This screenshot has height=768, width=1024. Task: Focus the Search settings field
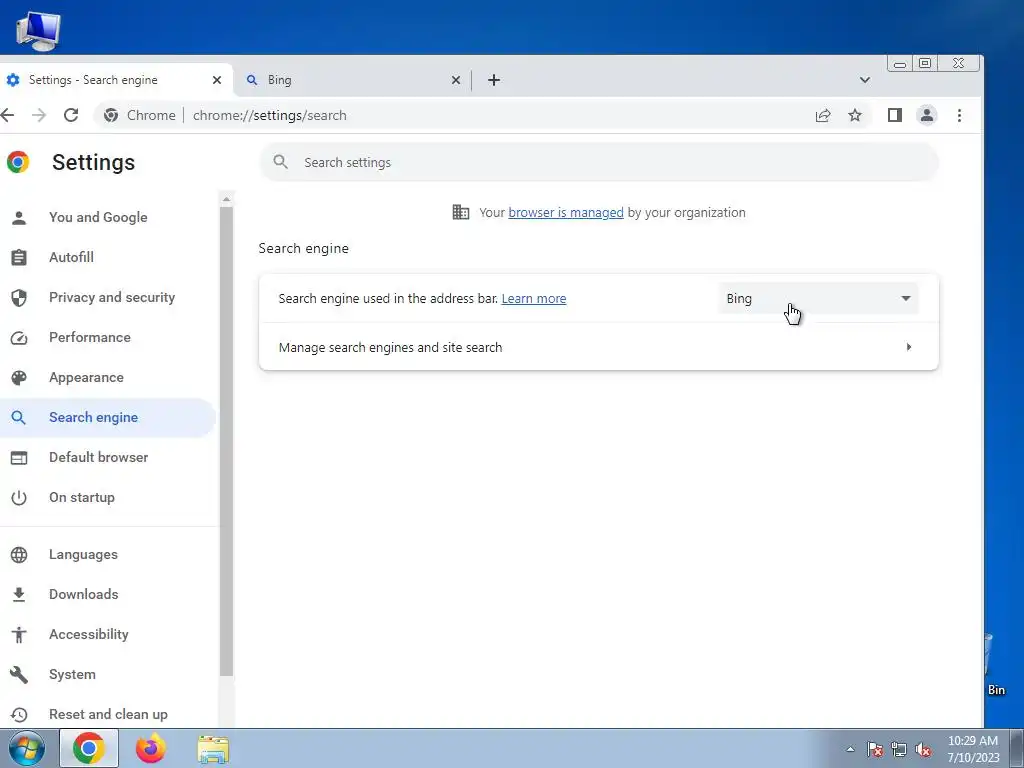599,163
